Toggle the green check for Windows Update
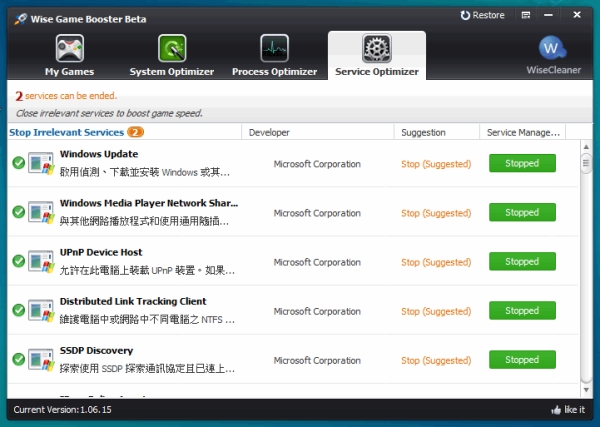 pyautogui.click(x=18, y=163)
